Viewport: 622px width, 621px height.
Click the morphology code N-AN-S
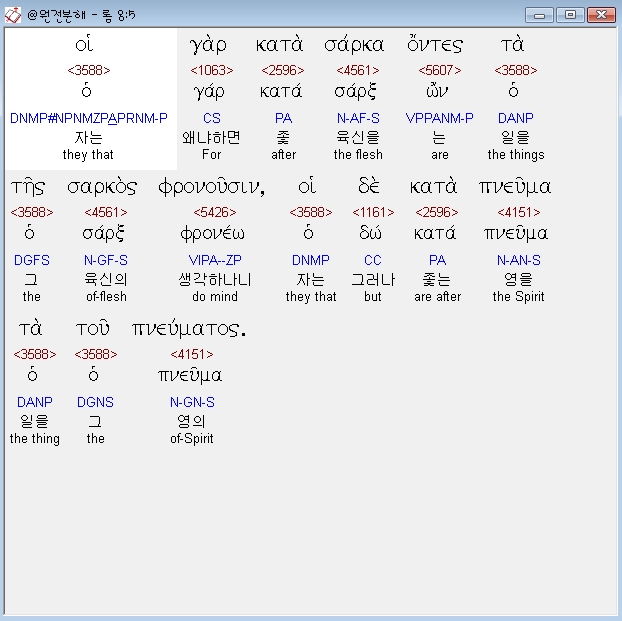click(519, 260)
